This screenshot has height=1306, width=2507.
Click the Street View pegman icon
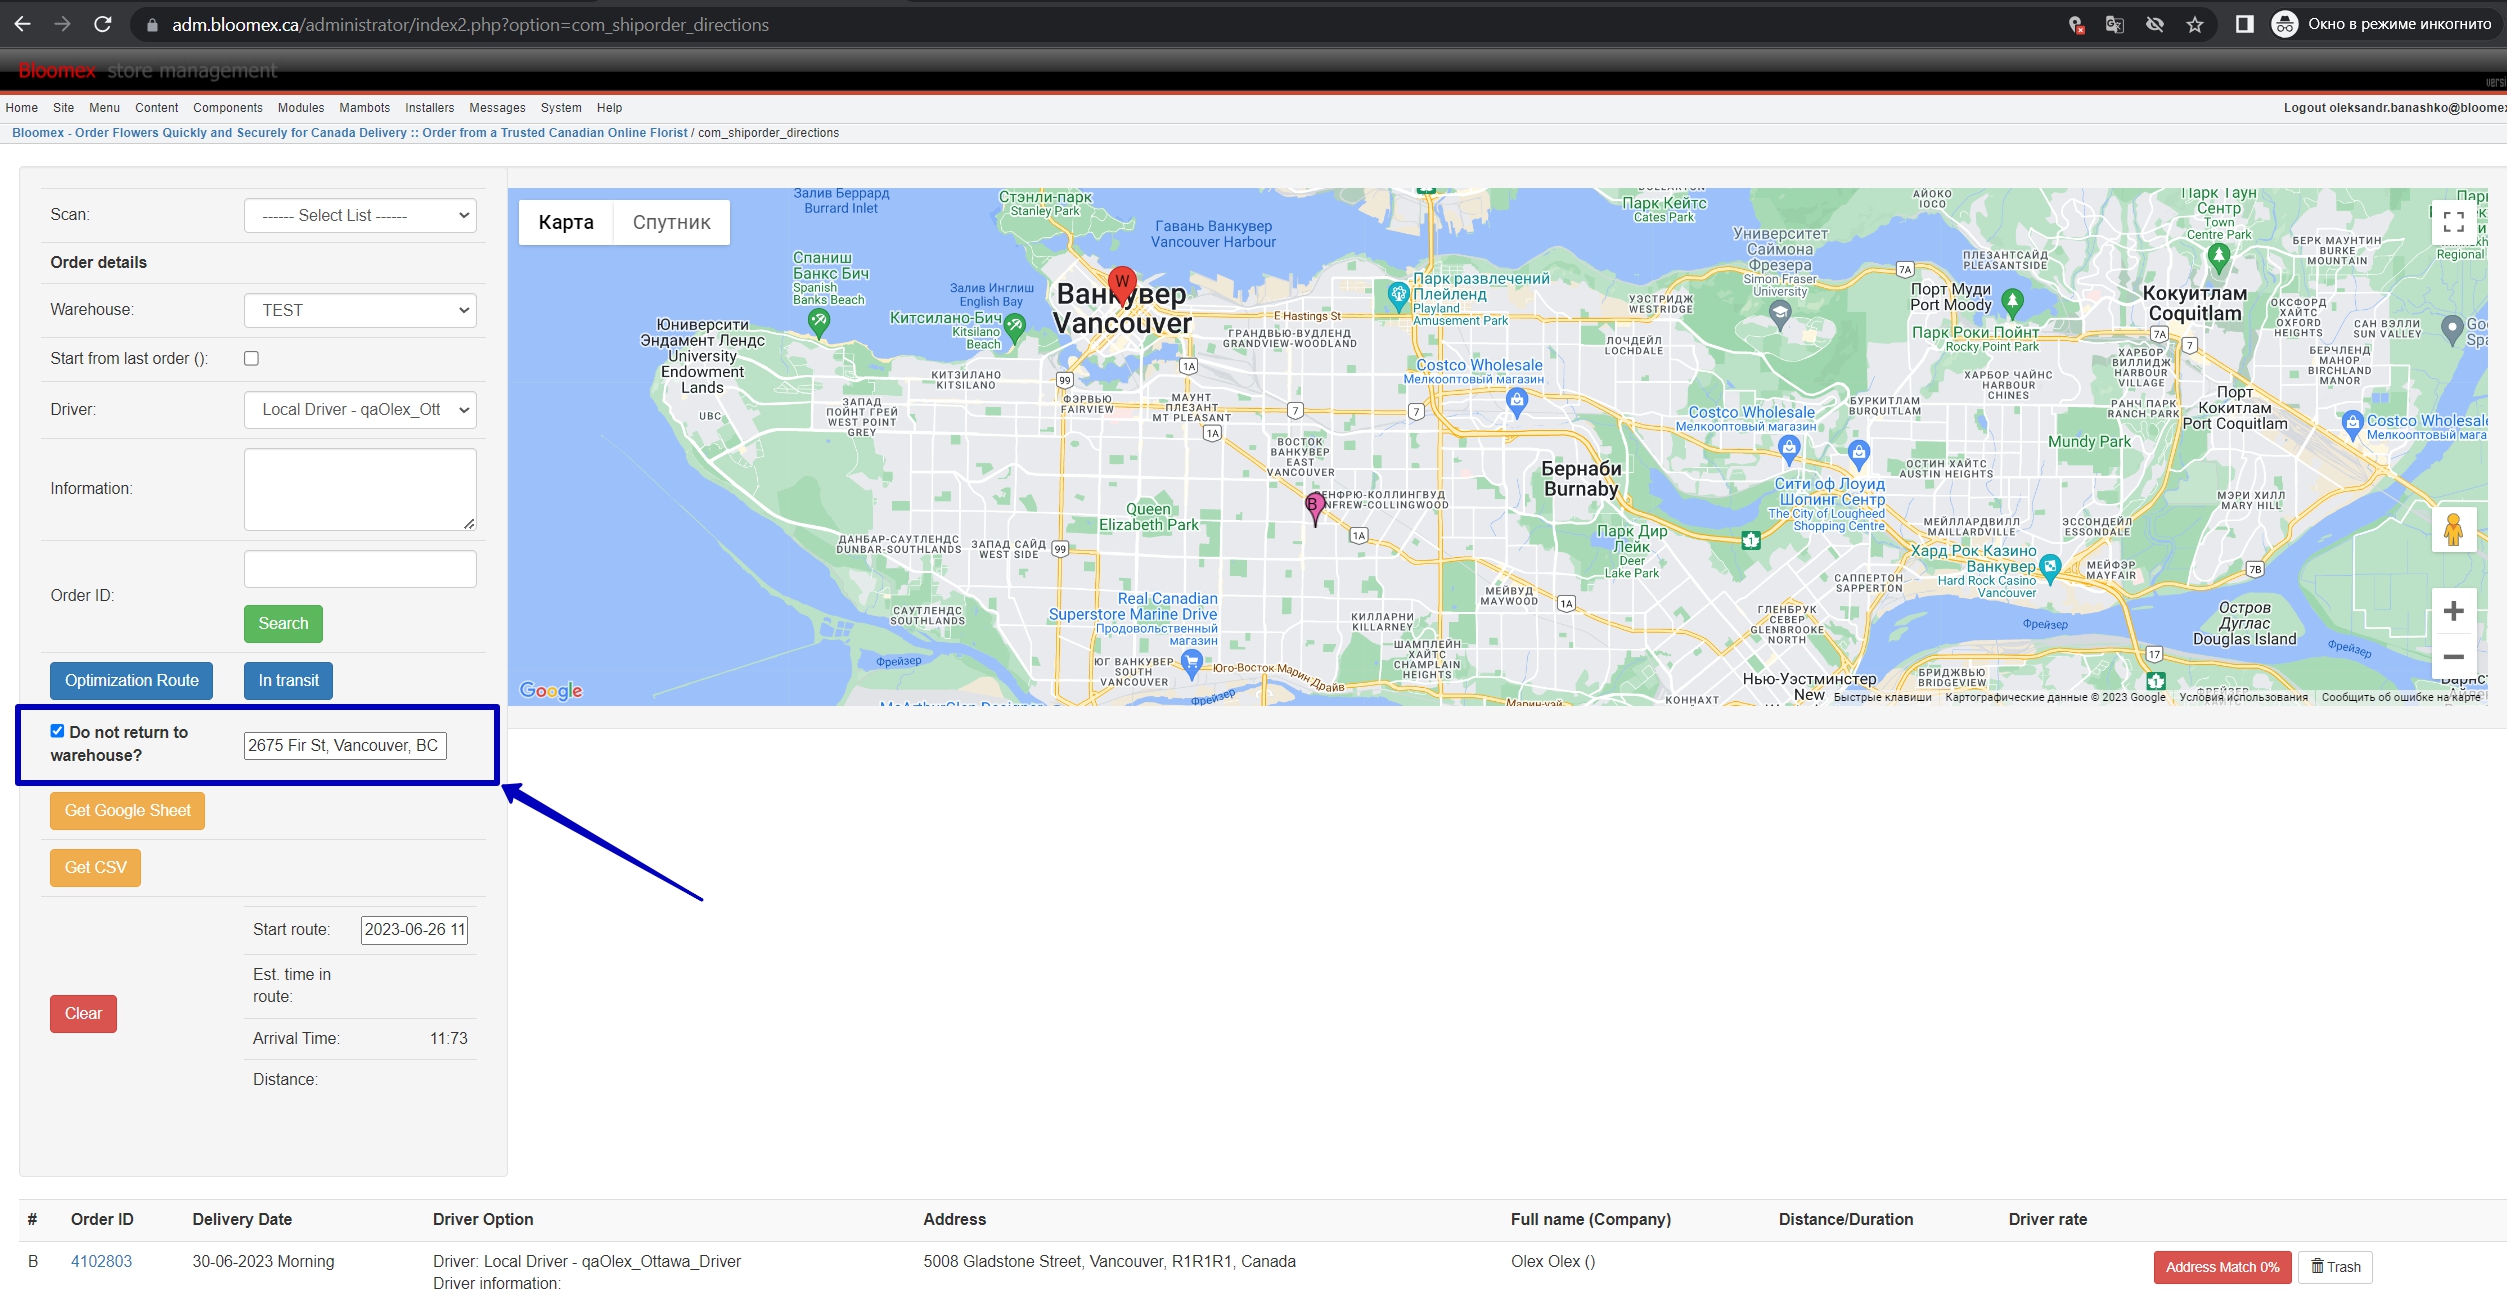[x=2453, y=529]
